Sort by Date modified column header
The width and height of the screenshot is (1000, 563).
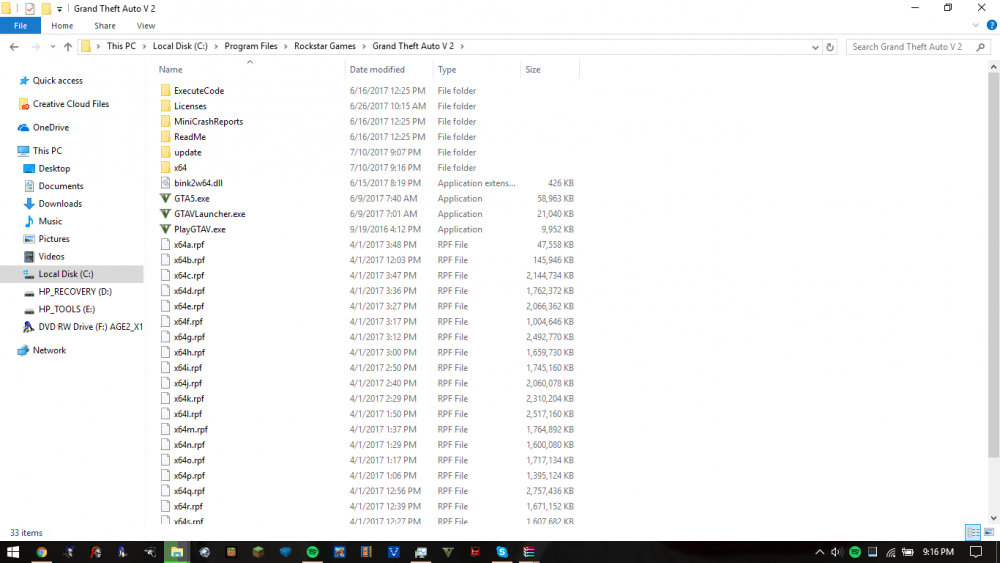tap(376, 69)
